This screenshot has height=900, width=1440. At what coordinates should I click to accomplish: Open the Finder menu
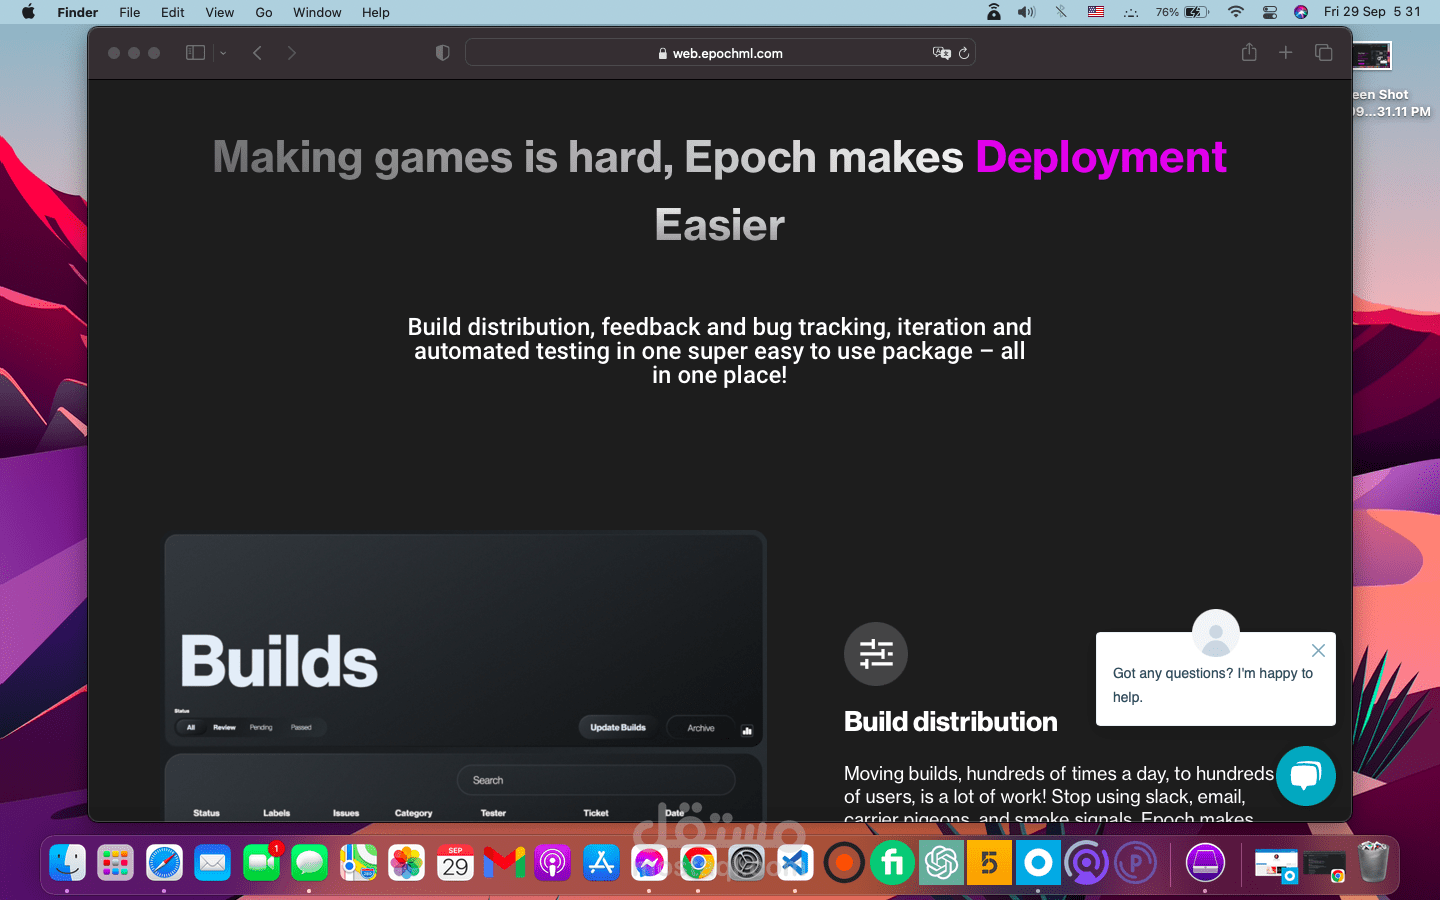point(77,12)
